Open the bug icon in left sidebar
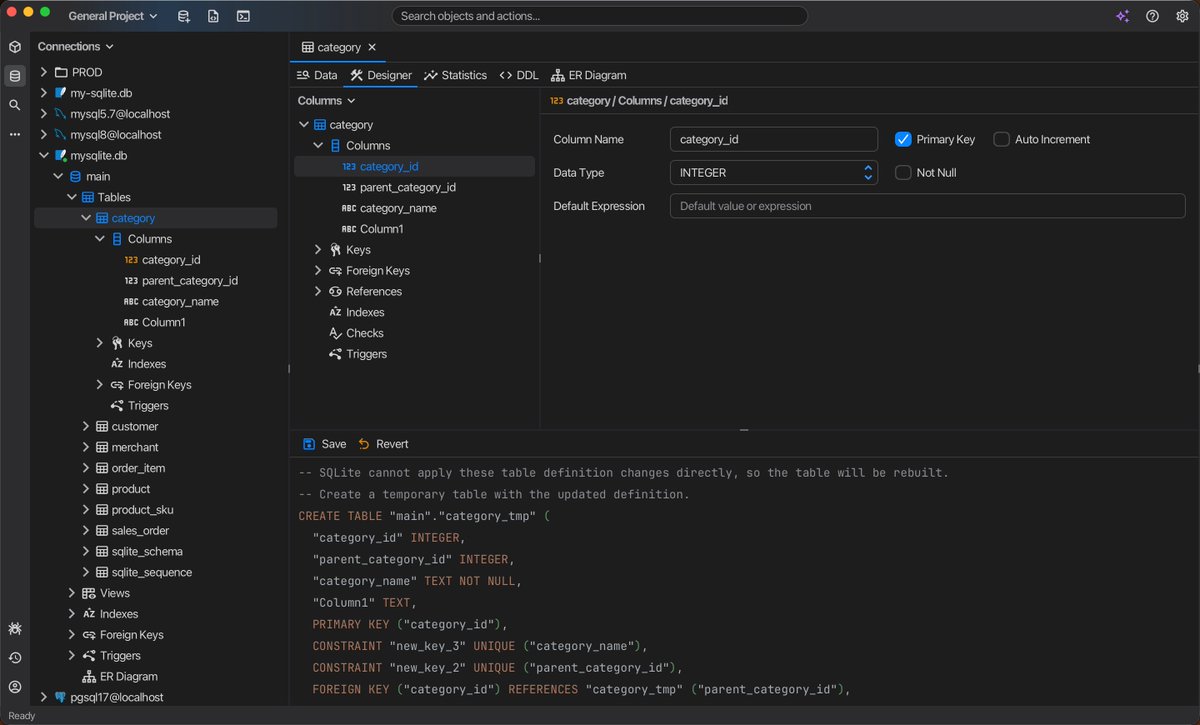 pyautogui.click(x=15, y=629)
